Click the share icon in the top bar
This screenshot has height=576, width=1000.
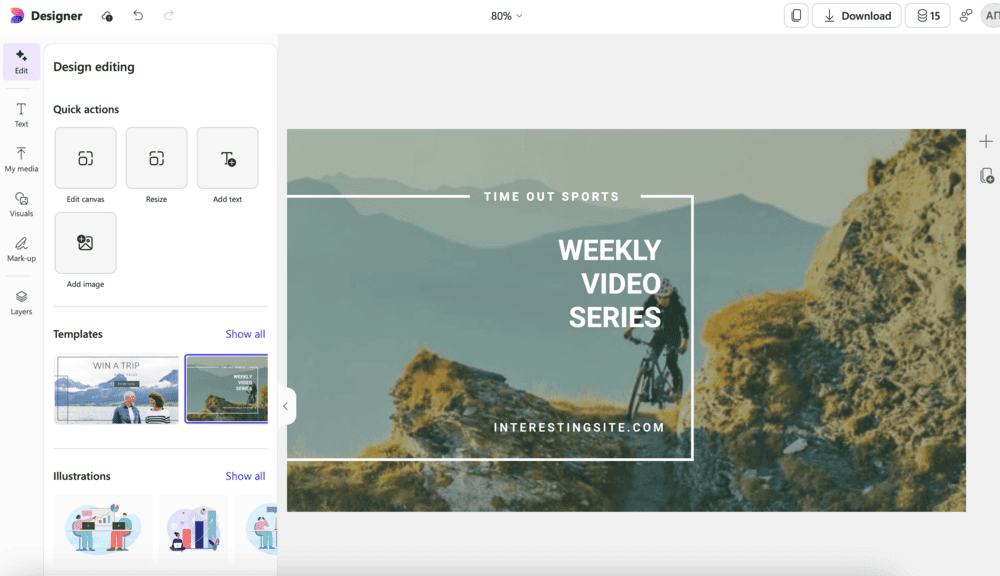(x=966, y=16)
